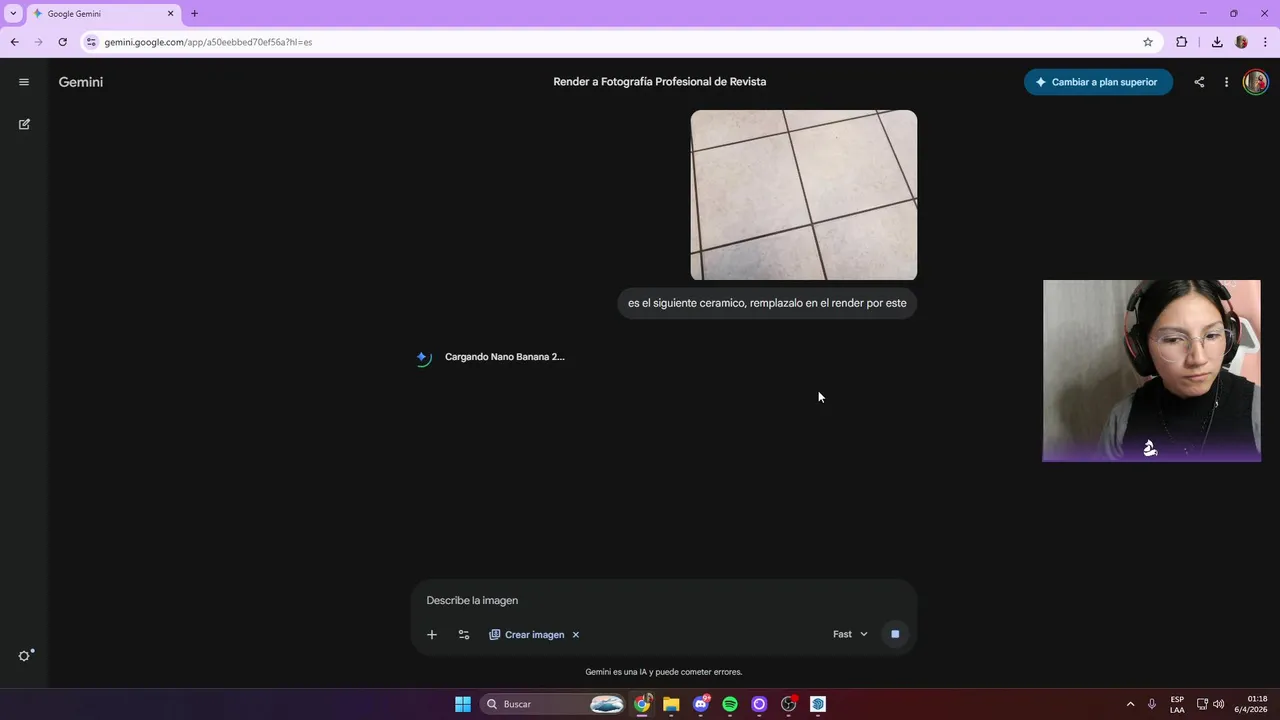Open the OBS Studio taskbar icon
This screenshot has width=1280, height=720.
tap(789, 704)
